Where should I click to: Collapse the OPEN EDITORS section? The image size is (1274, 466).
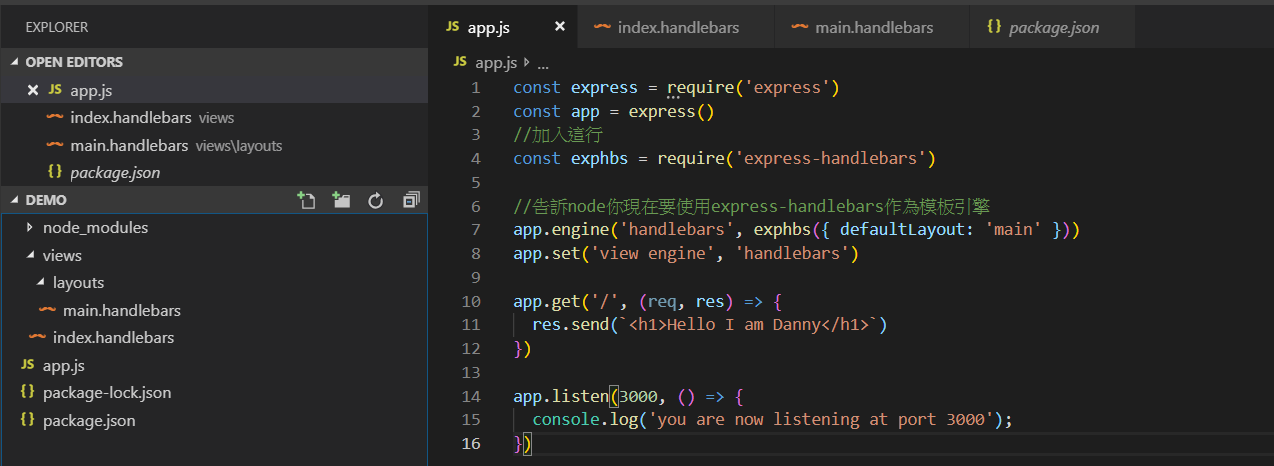pos(15,62)
